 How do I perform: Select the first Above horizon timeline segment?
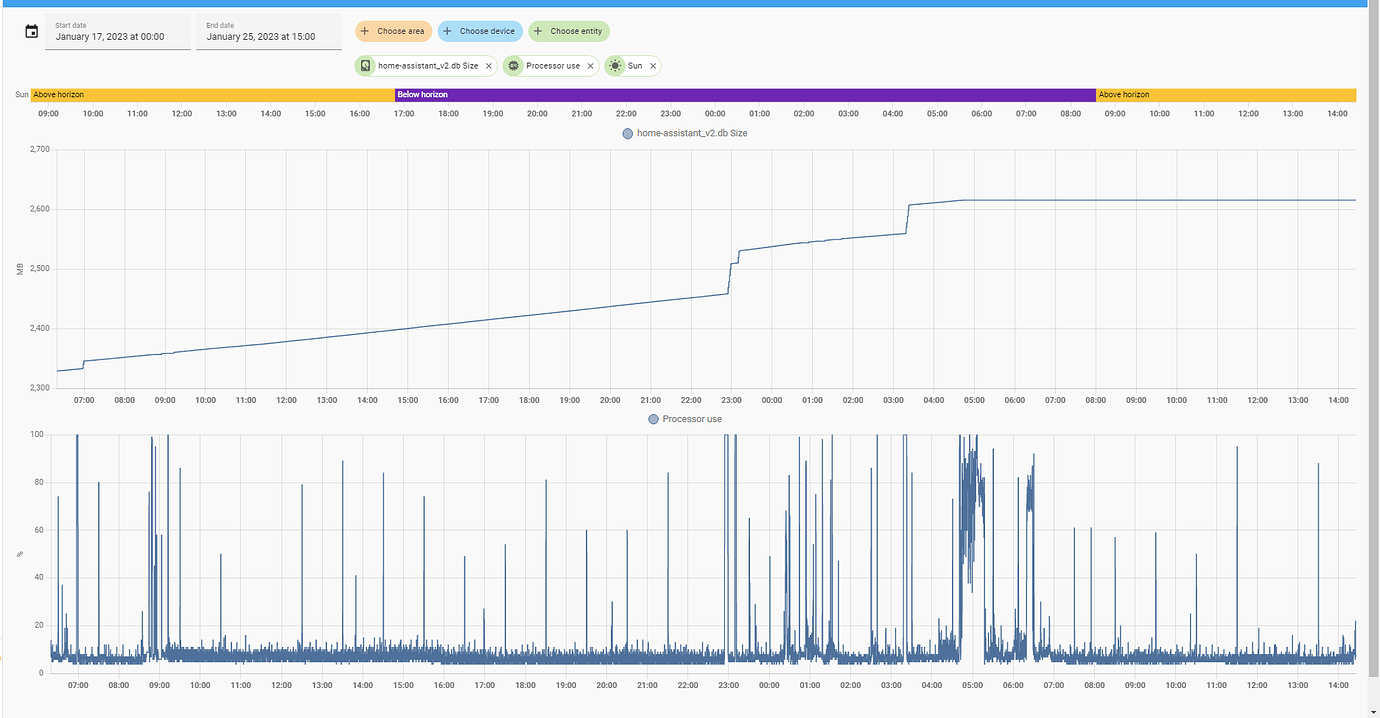[x=210, y=94]
